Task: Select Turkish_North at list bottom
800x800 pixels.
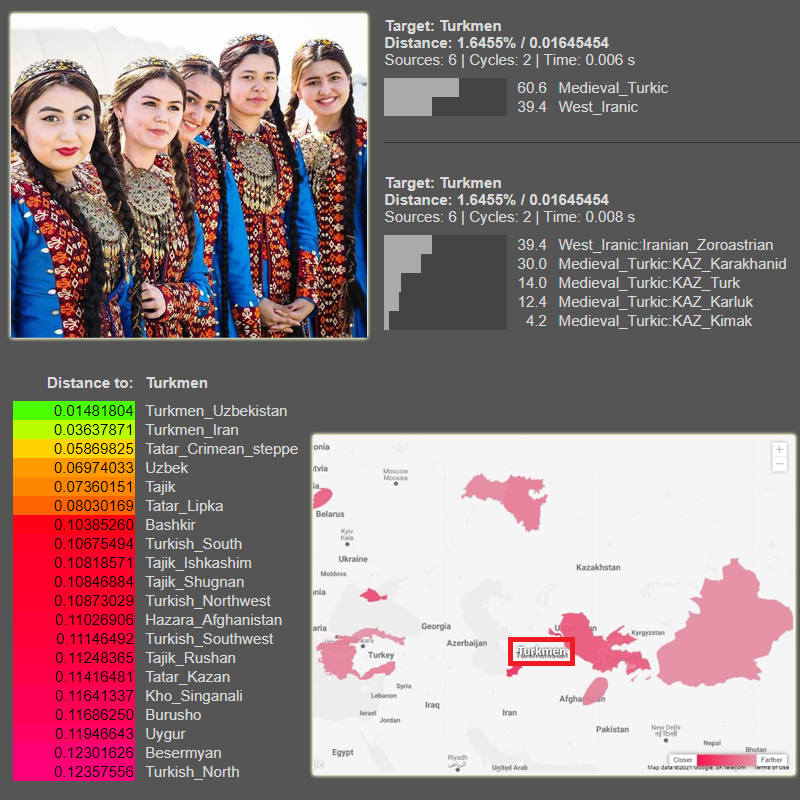Action: click(x=192, y=772)
